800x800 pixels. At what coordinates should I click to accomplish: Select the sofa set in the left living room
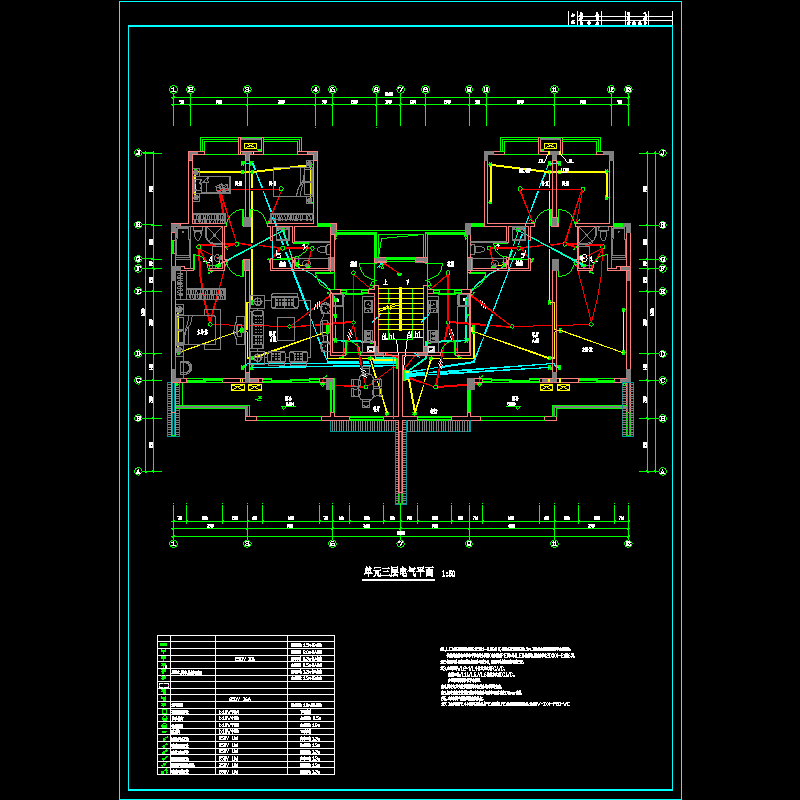coord(280,329)
